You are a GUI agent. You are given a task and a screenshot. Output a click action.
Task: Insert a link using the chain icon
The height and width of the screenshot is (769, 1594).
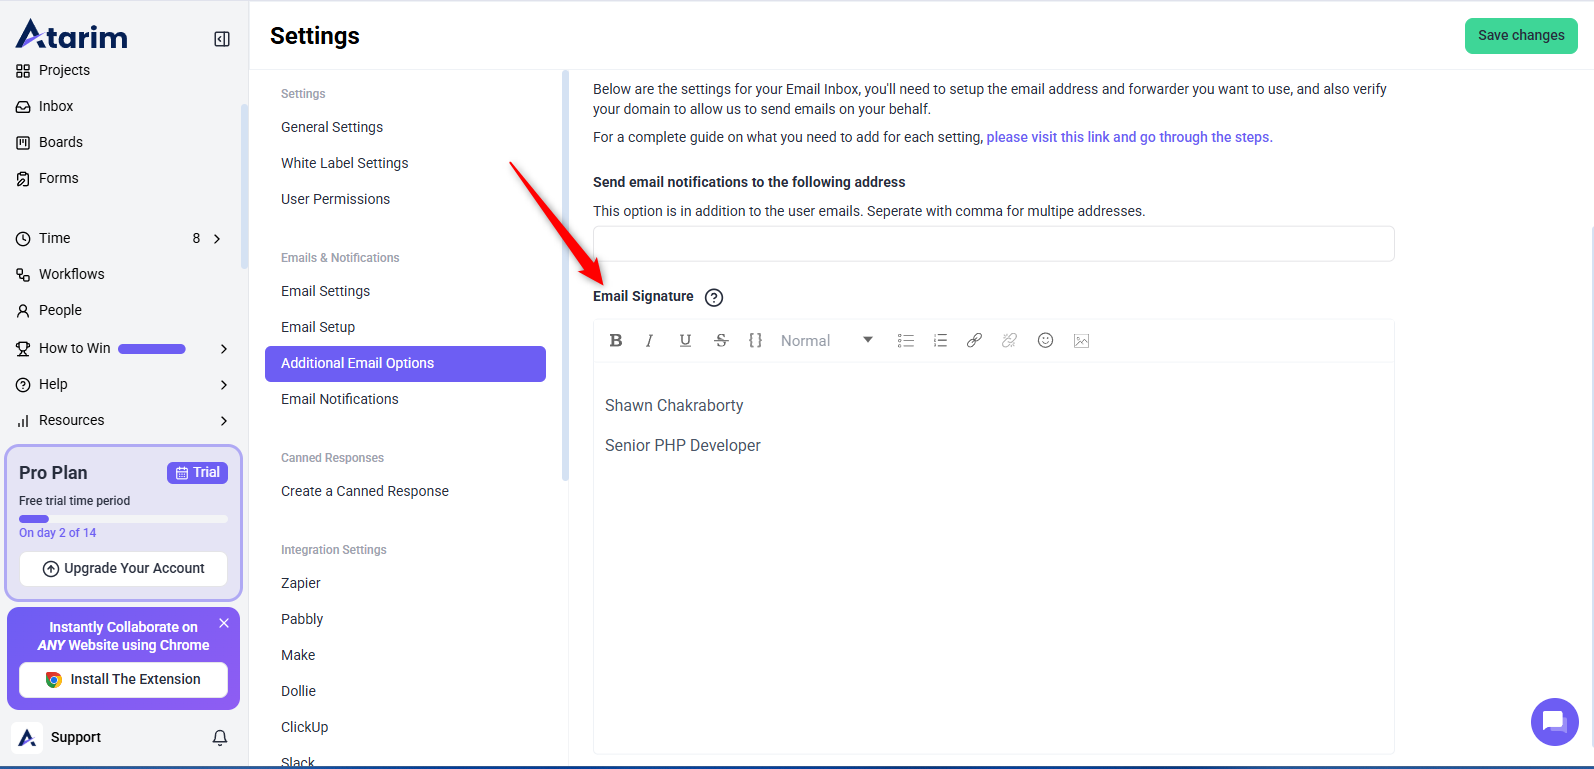[x=974, y=341]
